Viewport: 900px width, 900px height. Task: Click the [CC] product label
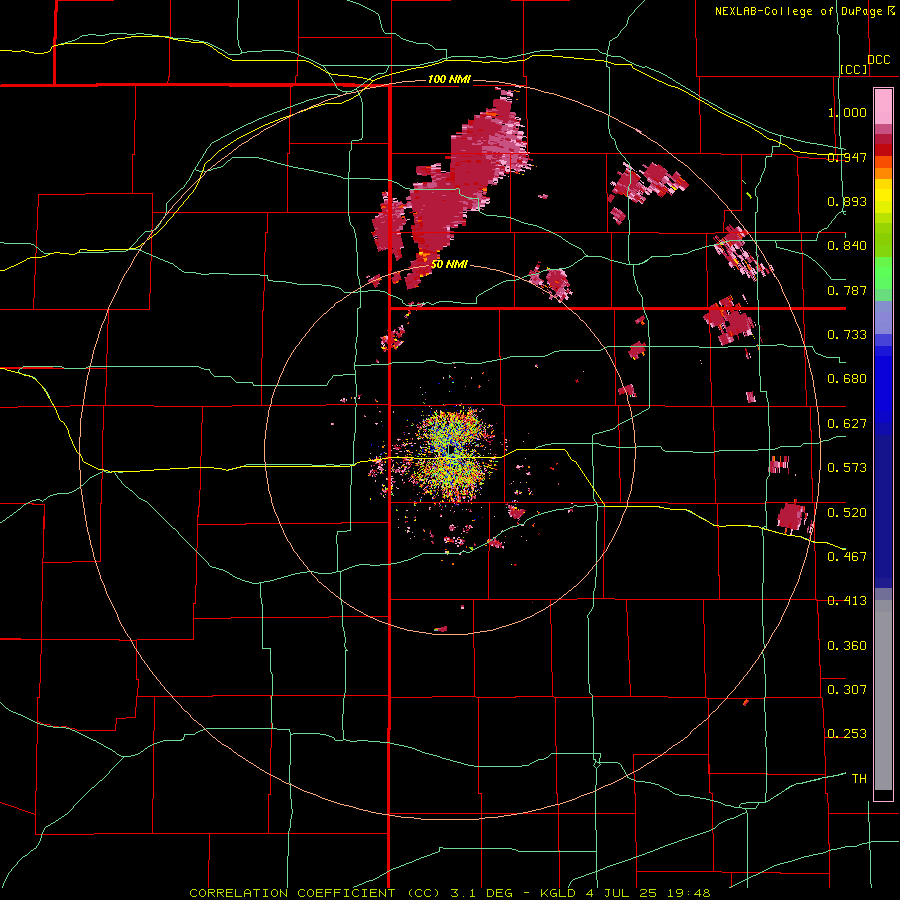[854, 69]
